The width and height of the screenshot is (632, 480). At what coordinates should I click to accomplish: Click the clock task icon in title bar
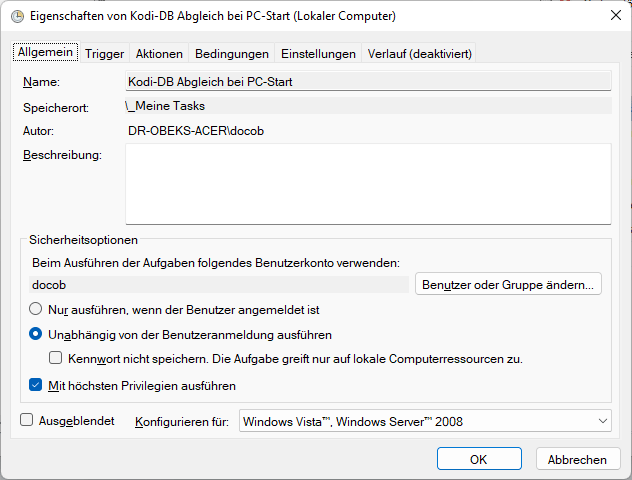tap(17, 17)
